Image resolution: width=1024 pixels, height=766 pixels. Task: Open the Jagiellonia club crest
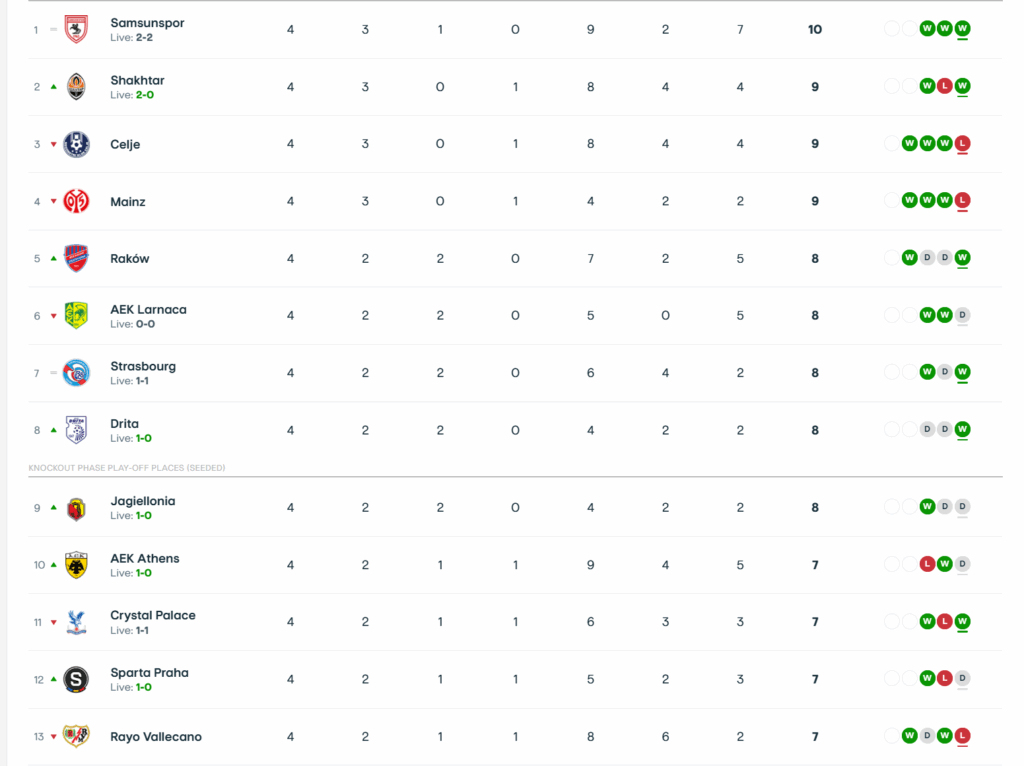[x=77, y=508]
